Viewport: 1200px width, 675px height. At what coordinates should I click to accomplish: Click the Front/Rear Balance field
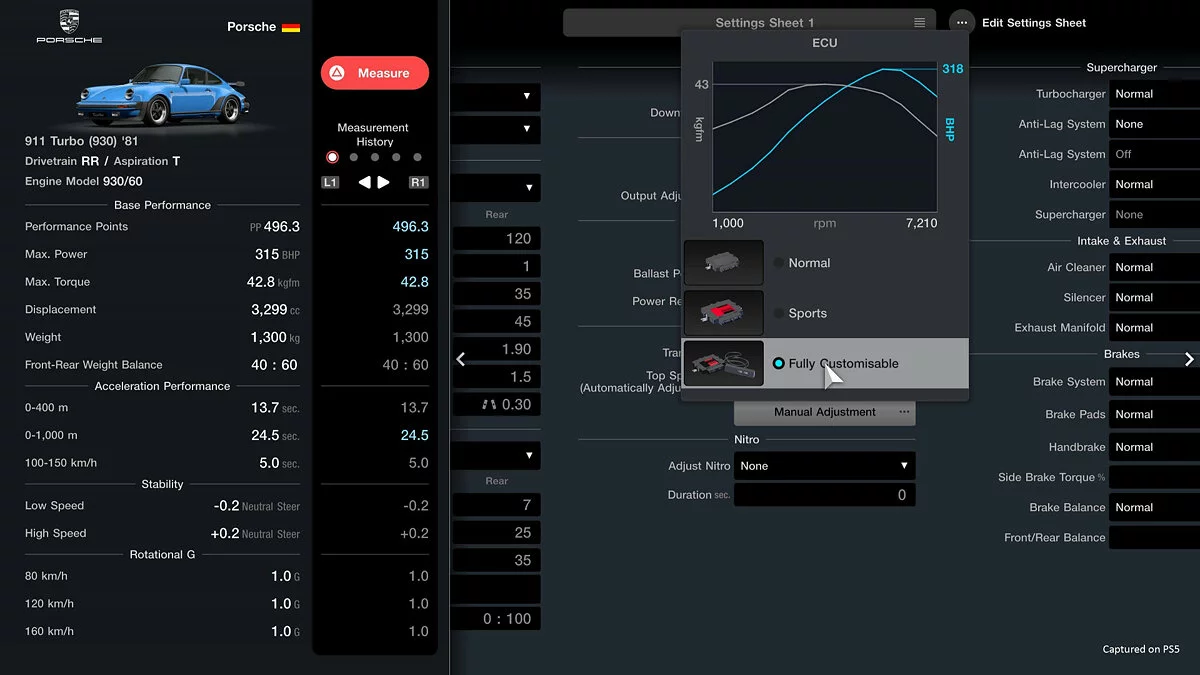coord(1154,537)
